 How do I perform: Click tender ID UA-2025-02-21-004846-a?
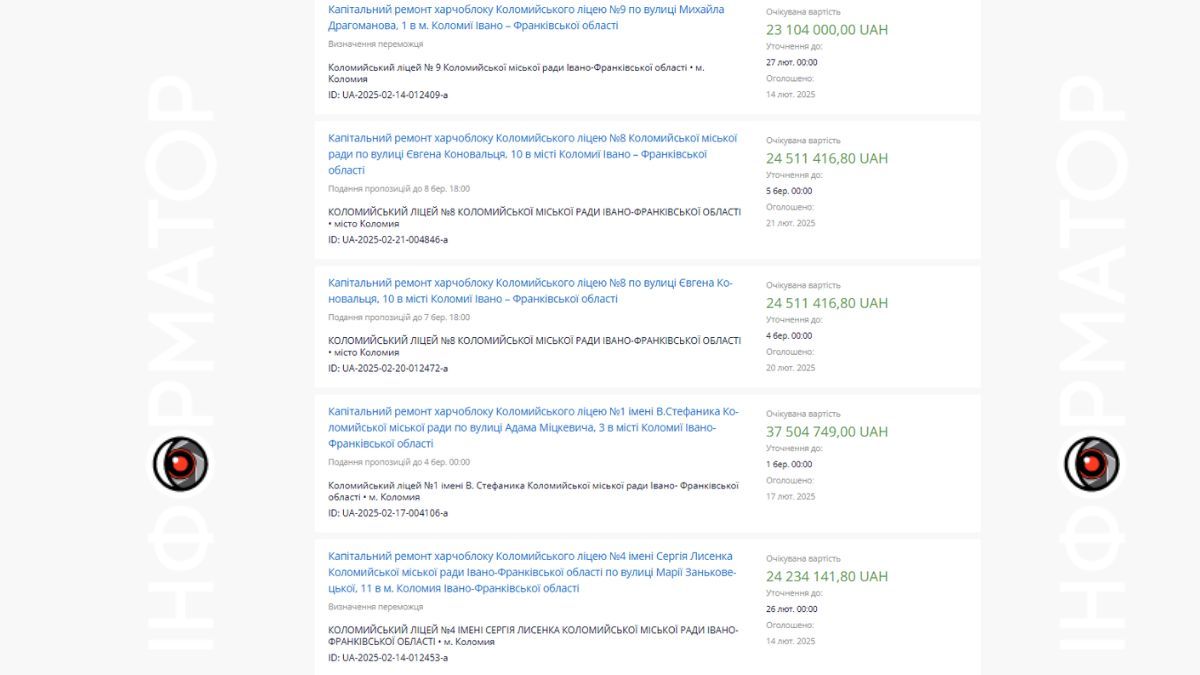click(x=388, y=240)
